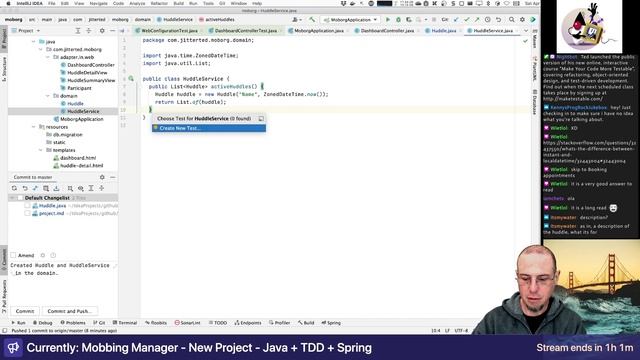Build project using the hammer icon
This screenshot has height=360, width=640.
(312, 20)
